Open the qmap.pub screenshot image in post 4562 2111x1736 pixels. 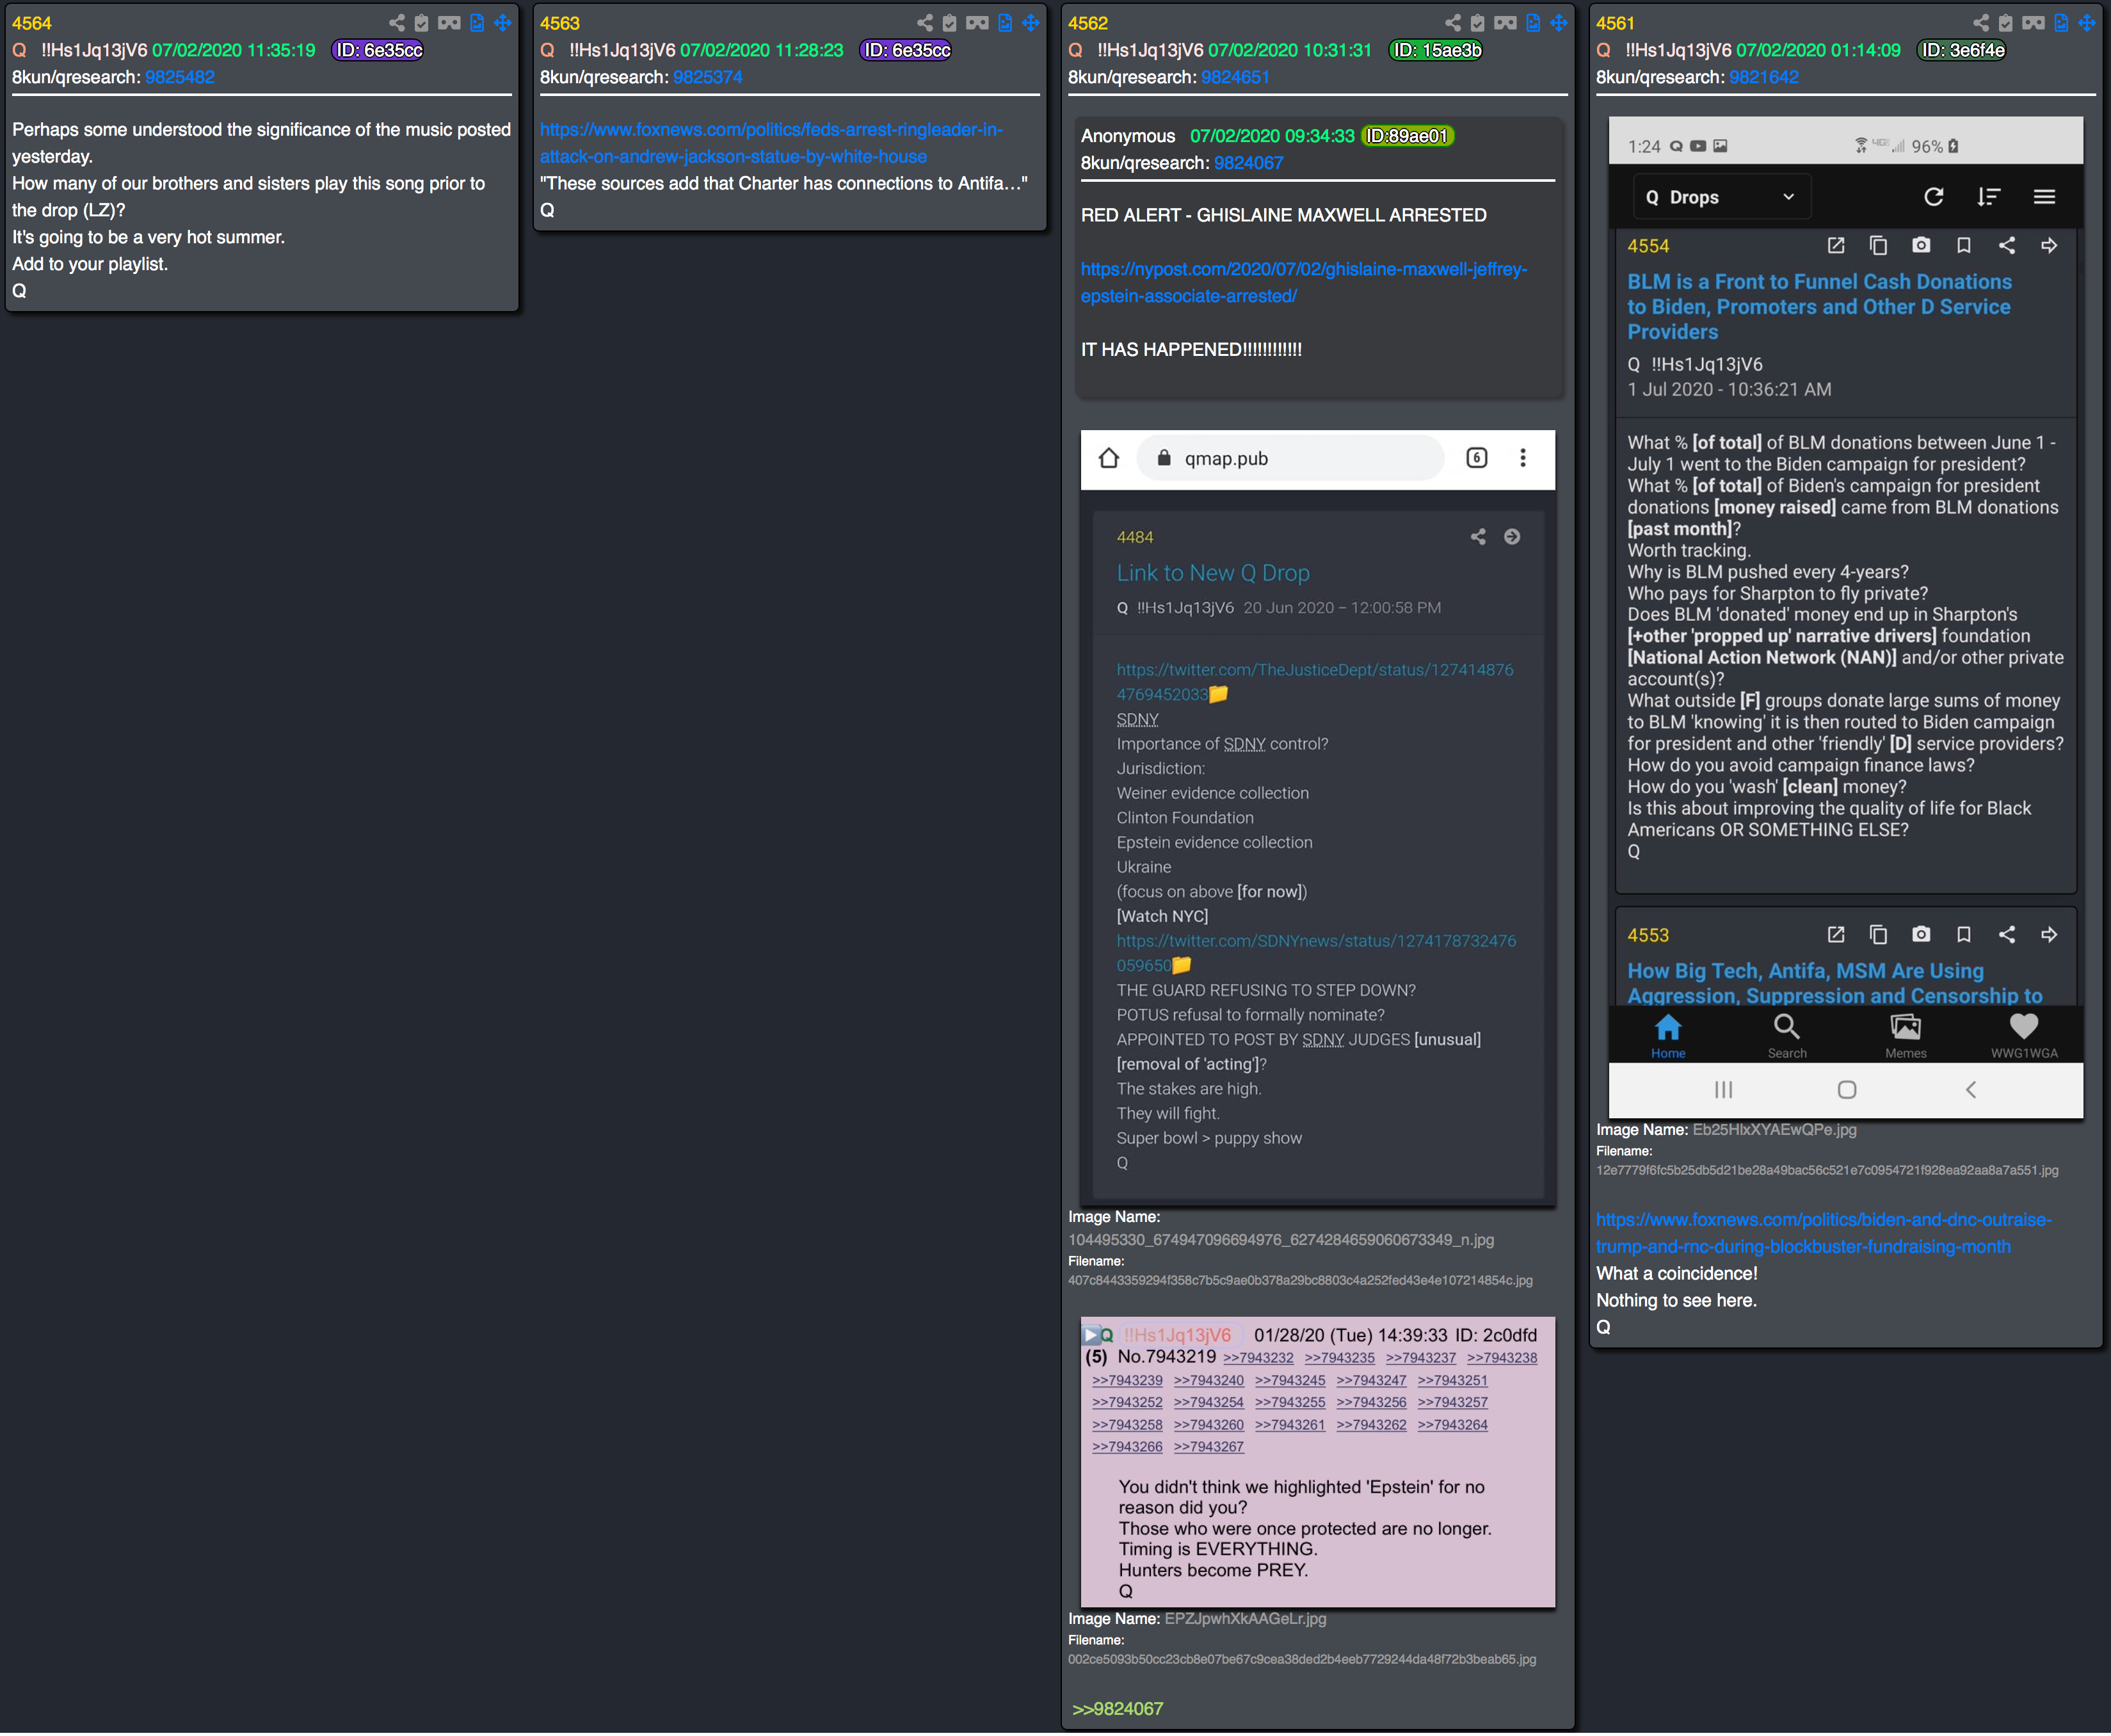pos(1318,817)
